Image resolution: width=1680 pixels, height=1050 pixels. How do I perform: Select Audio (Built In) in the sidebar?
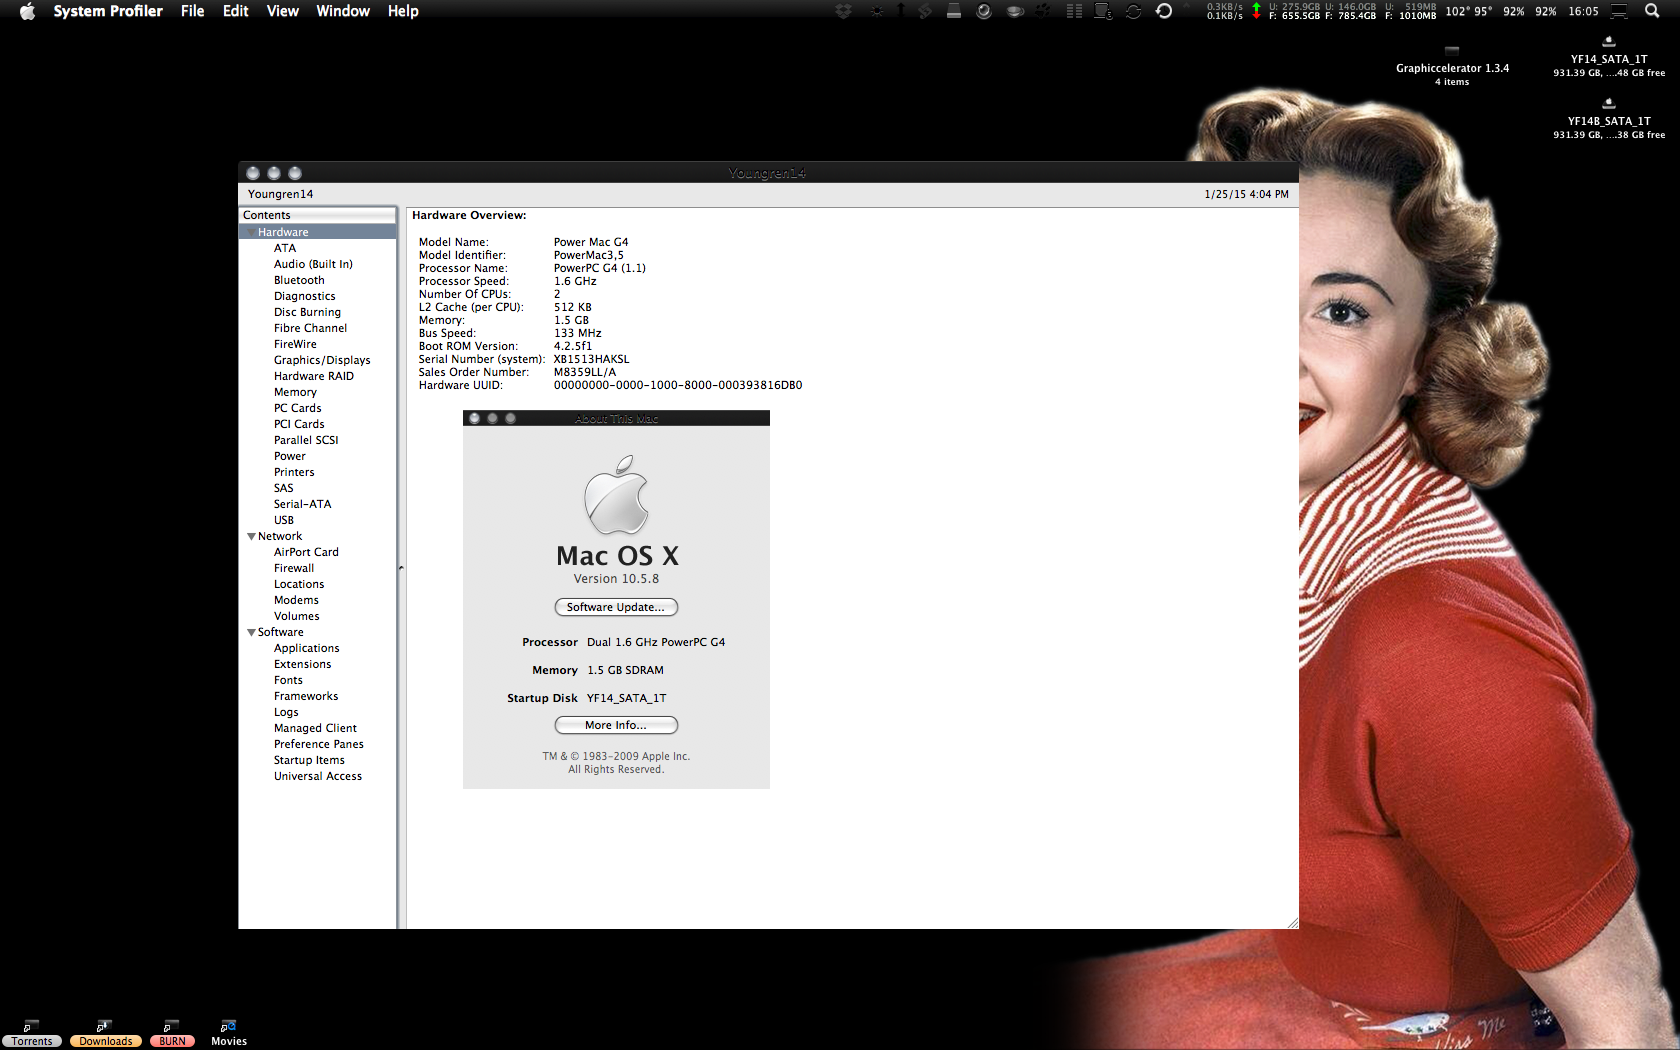pos(313,264)
